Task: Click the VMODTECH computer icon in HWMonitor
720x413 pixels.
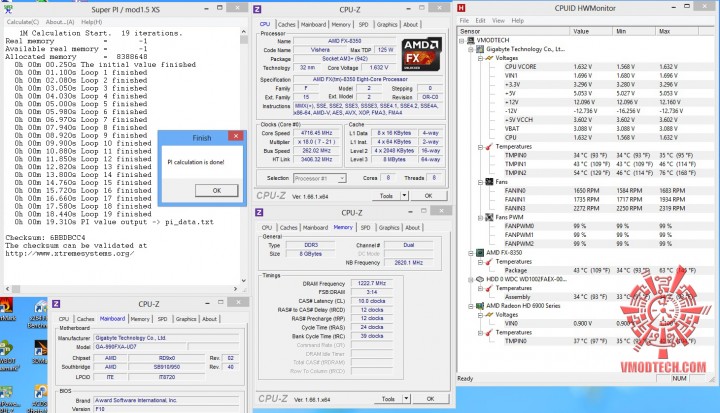Action: coord(471,40)
